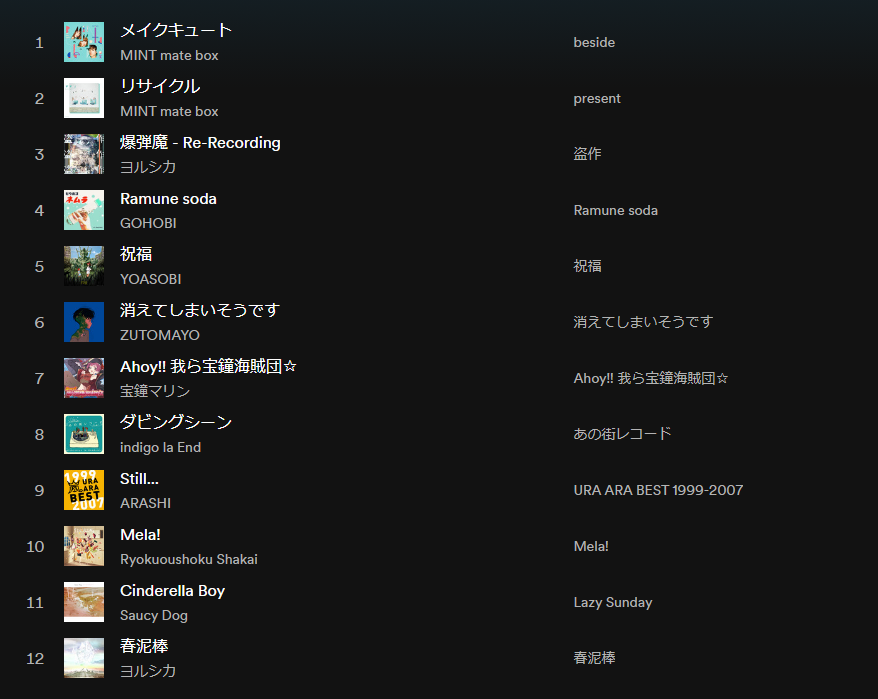Image resolution: width=878 pixels, height=699 pixels.
Task: Open the album 盗作
Action: [x=587, y=154]
